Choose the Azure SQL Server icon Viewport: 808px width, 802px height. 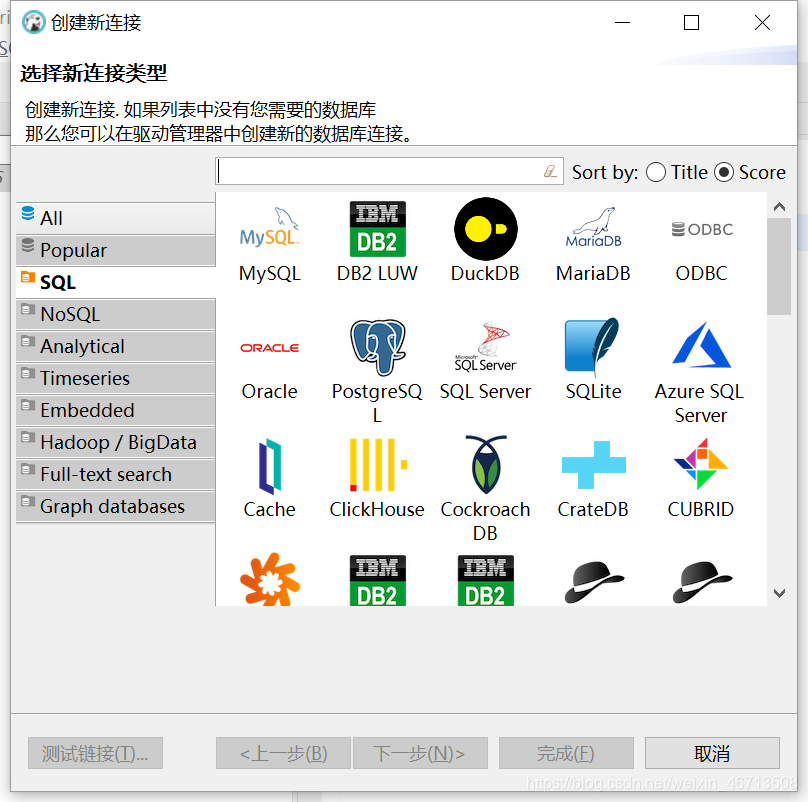(x=701, y=345)
